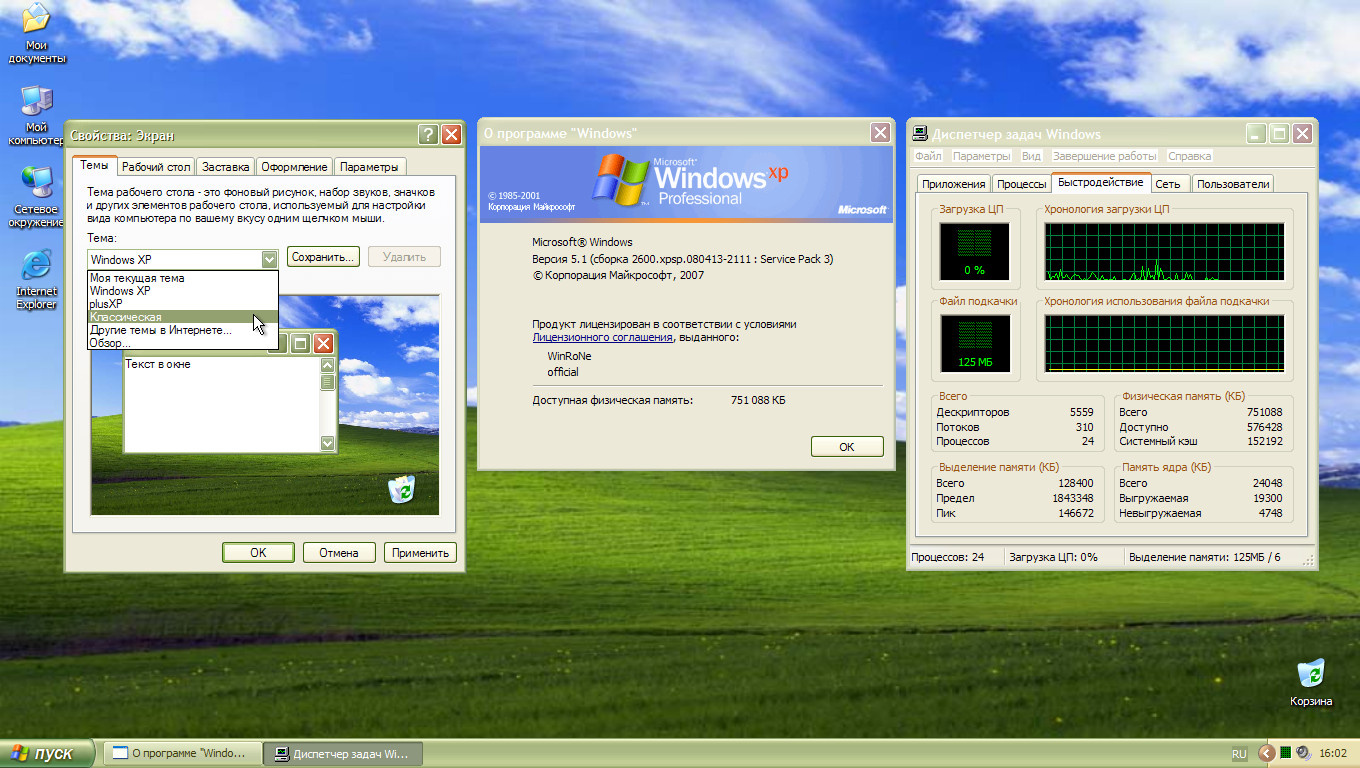Select the Сетевое окружение desktop icon

point(37,198)
